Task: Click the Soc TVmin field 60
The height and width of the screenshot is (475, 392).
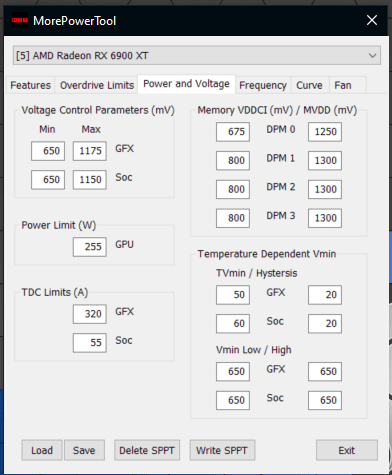Action: click(233, 324)
